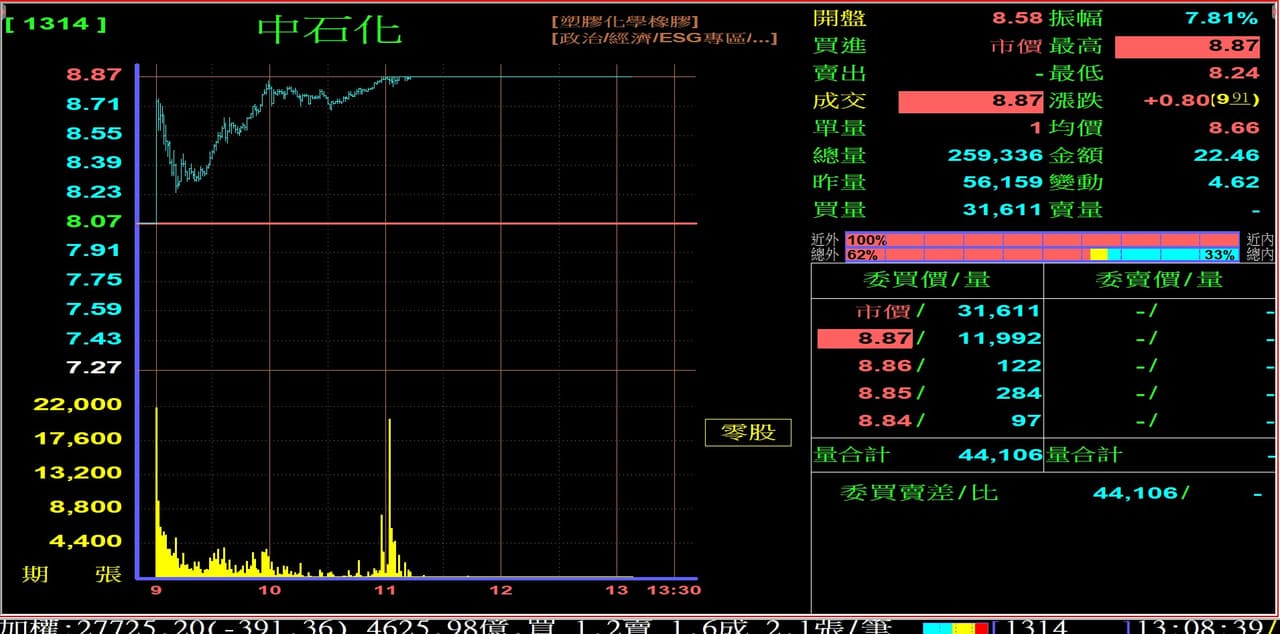1280x634 pixels.
Task: Click the 張 unit label below volume axis
Action: (x=109, y=574)
